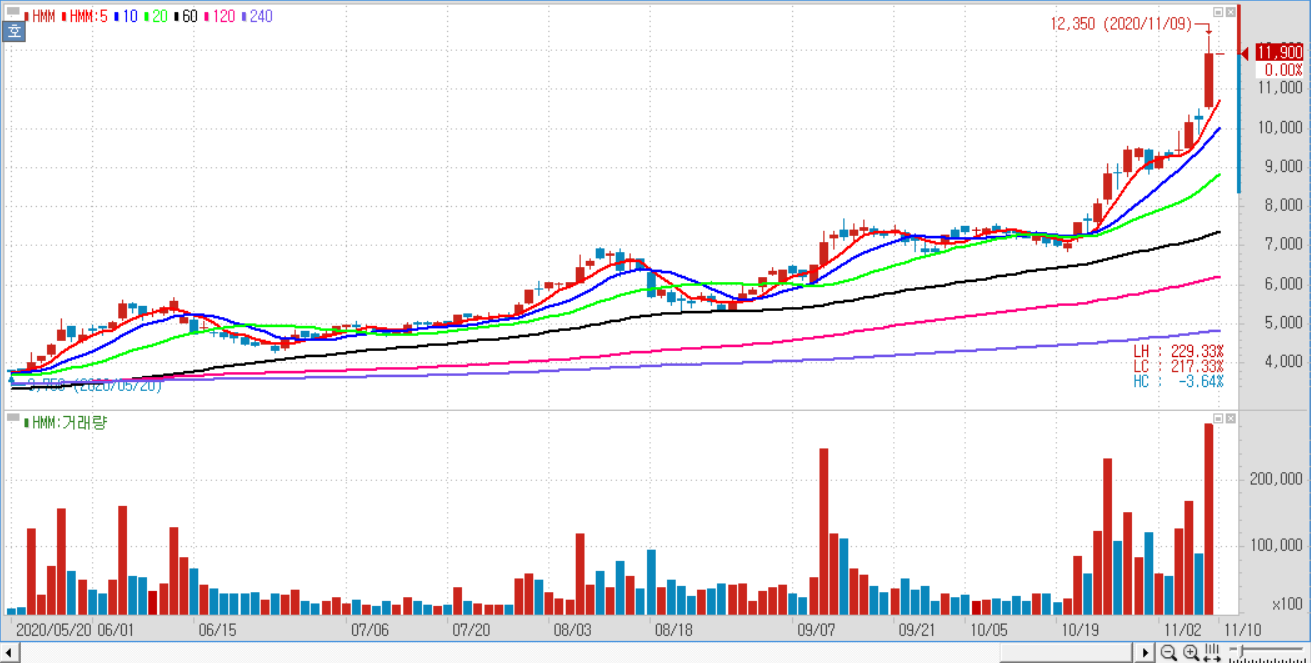Click the gray panel icon at chart top-left
The image size is (1311, 663).
[x=14, y=12]
